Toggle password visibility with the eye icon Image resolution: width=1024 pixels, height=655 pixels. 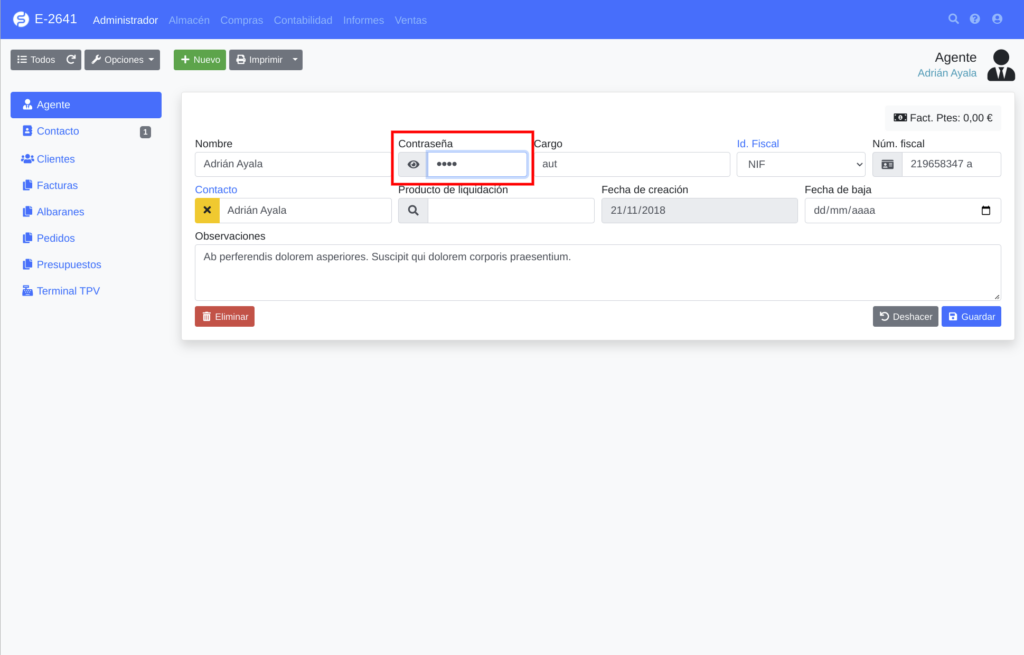413,164
